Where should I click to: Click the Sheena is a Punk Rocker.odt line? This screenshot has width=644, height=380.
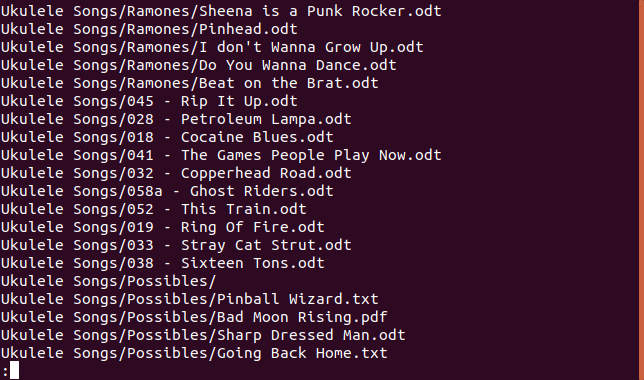221,11
